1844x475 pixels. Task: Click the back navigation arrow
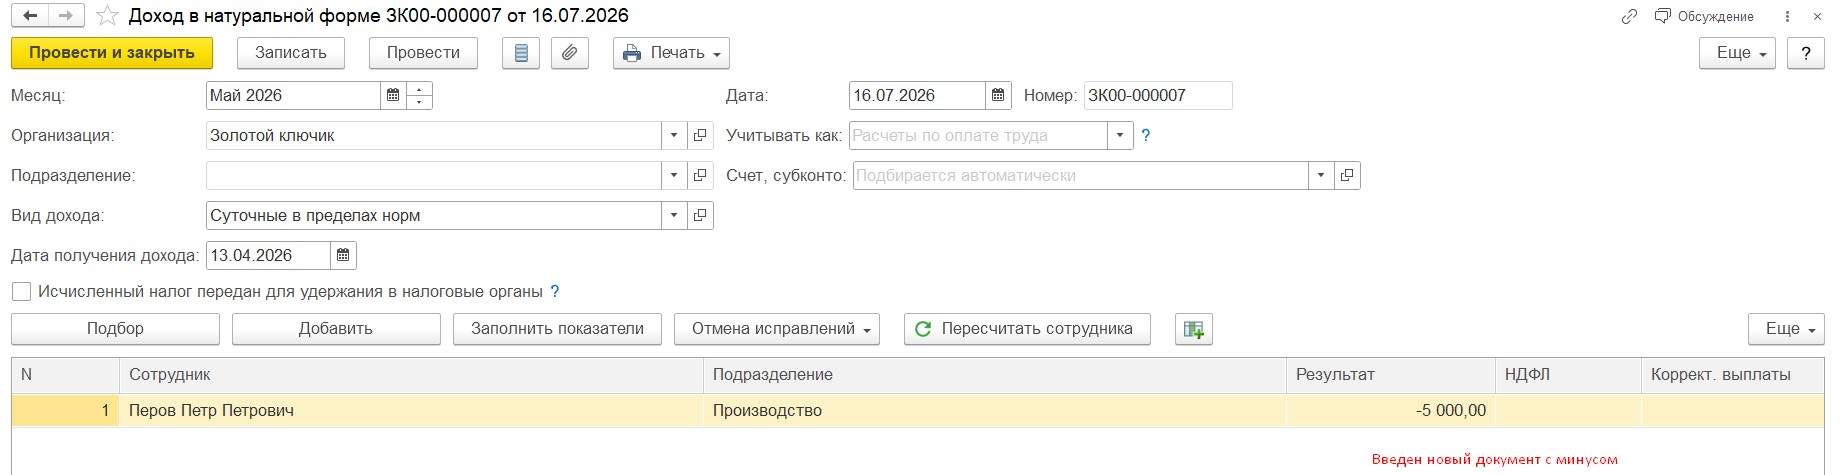click(x=30, y=16)
